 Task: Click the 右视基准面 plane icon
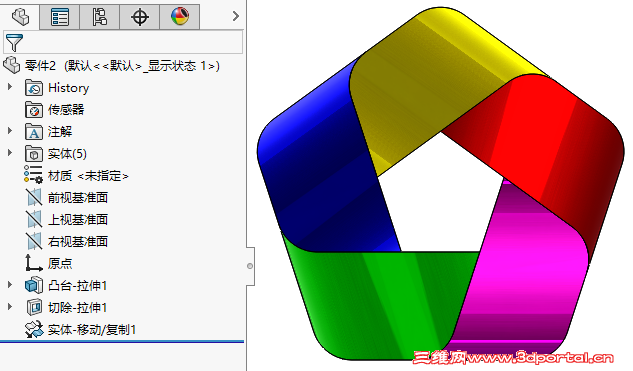pyautogui.click(x=34, y=241)
